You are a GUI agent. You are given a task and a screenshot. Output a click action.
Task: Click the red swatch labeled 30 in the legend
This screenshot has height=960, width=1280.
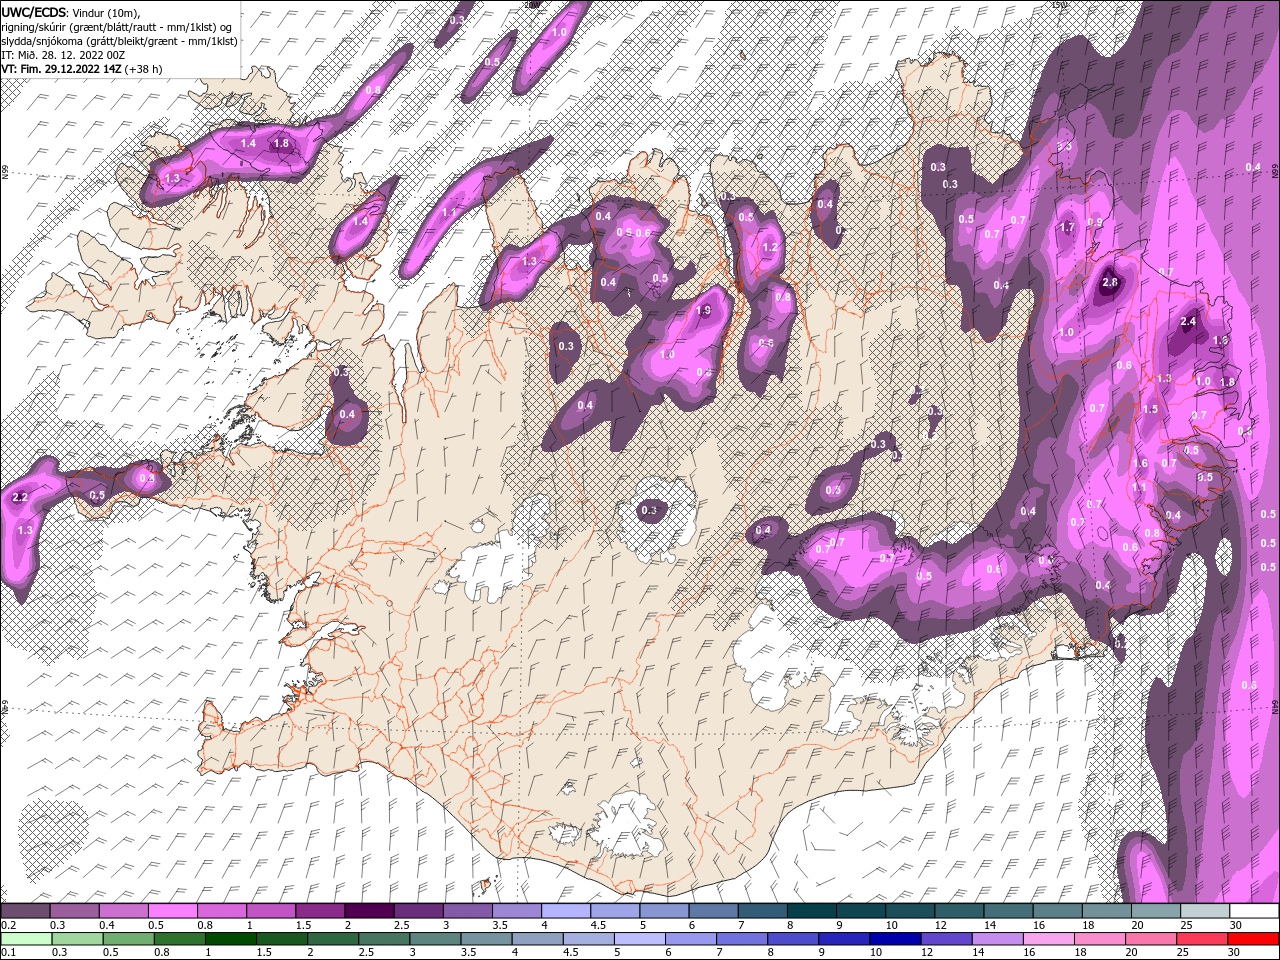1254,939
